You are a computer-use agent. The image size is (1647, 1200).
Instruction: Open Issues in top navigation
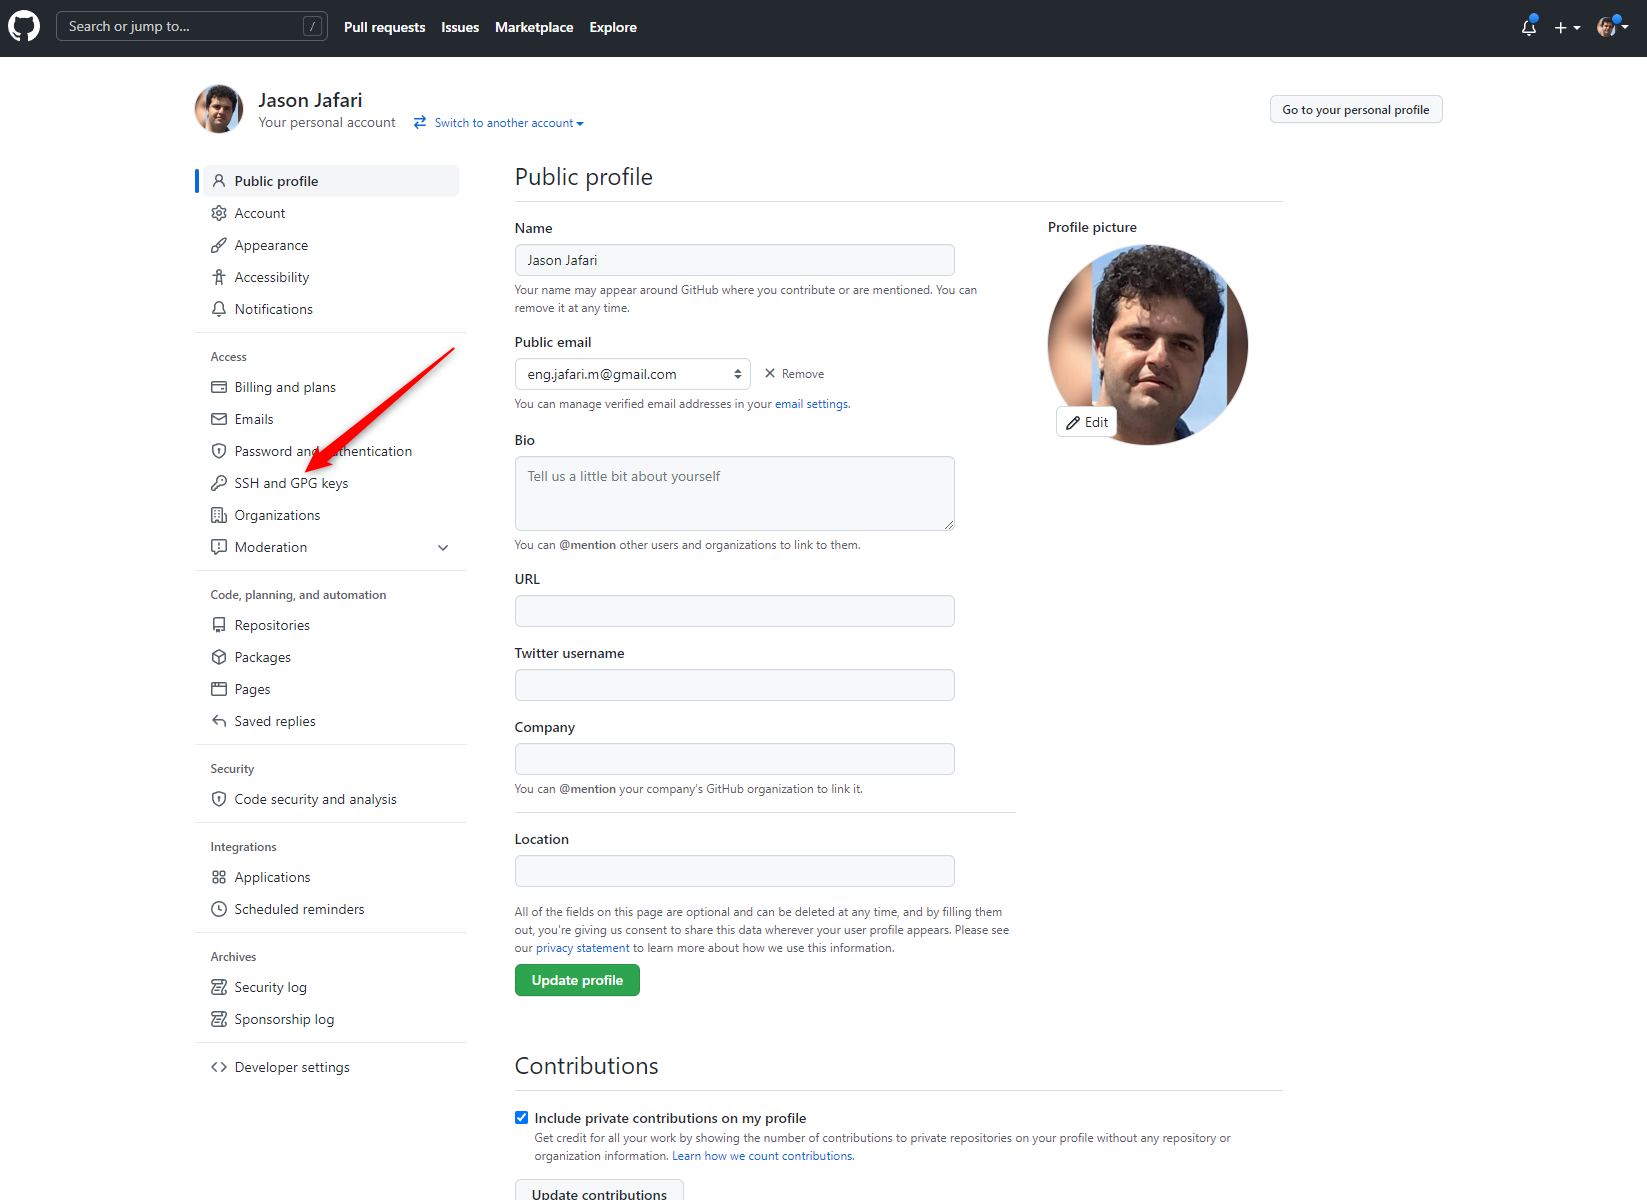pos(460,27)
